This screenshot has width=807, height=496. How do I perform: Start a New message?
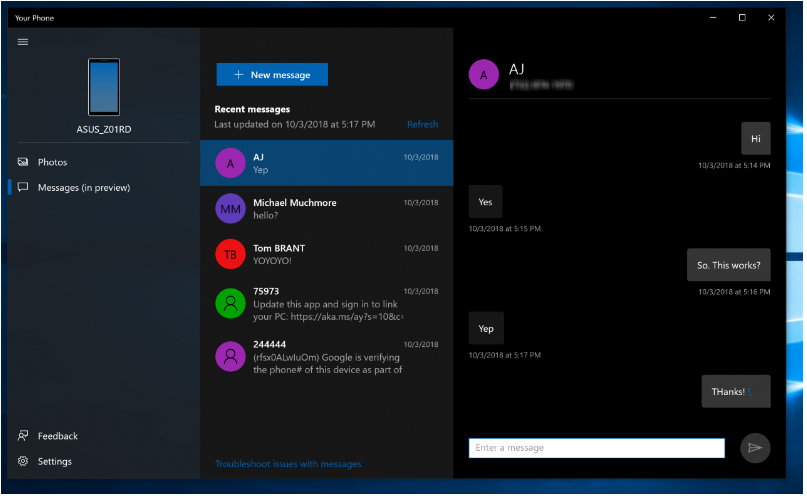tap(272, 75)
